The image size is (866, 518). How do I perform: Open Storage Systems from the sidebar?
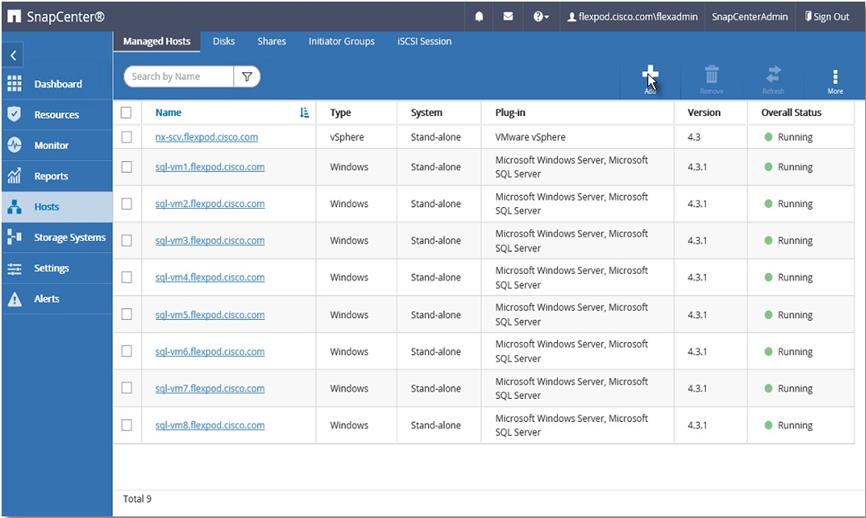(57, 237)
